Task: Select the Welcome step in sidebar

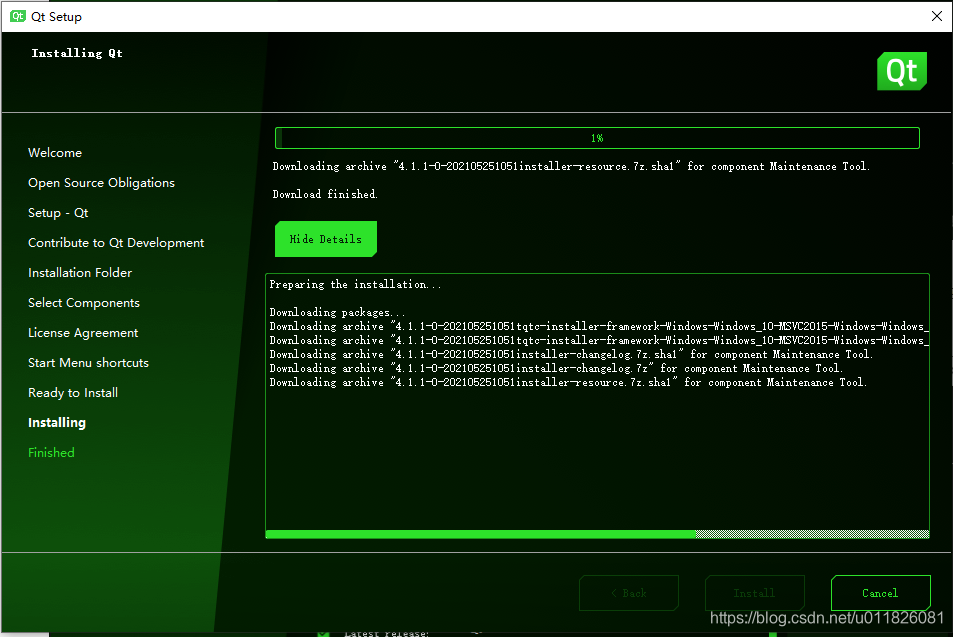Action: coord(55,153)
